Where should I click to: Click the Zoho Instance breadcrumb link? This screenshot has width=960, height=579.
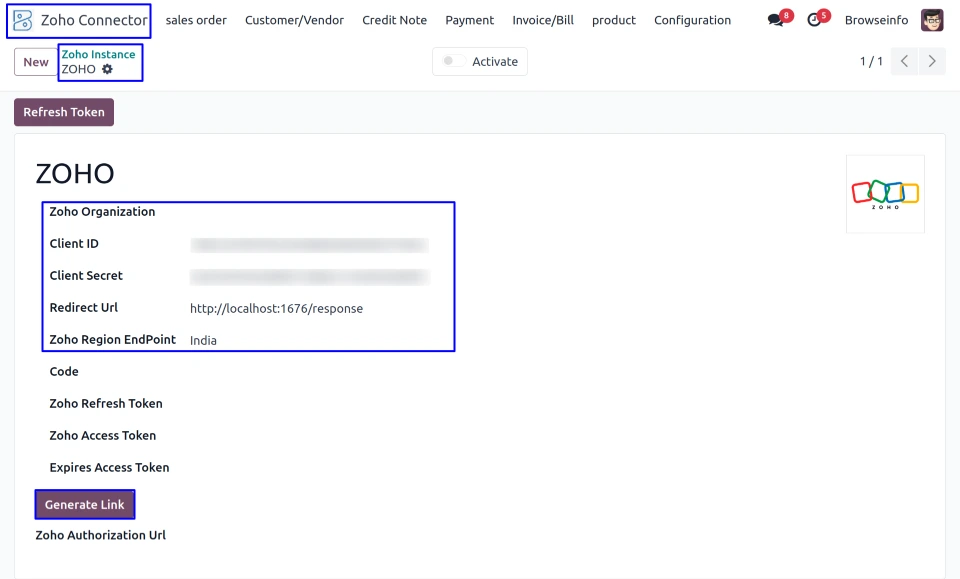(x=98, y=54)
